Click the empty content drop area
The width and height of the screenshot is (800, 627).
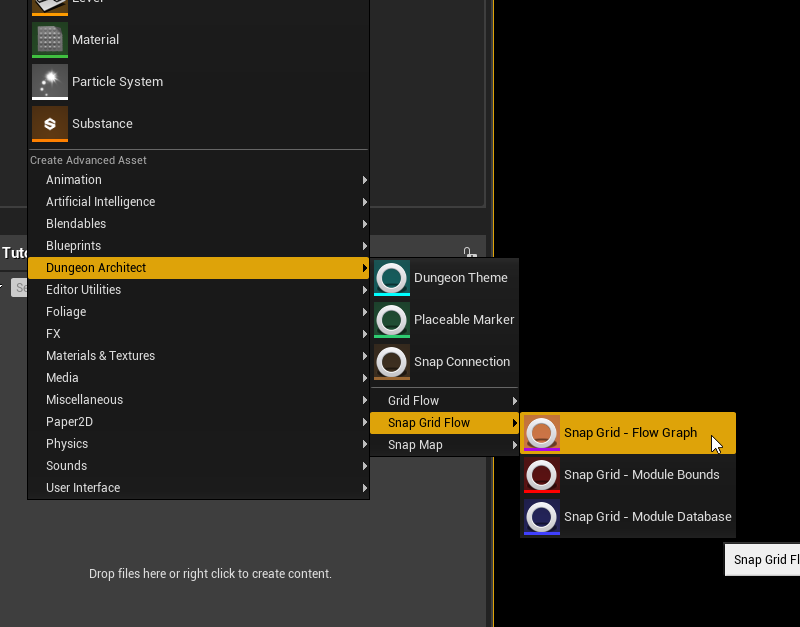[x=210, y=574]
